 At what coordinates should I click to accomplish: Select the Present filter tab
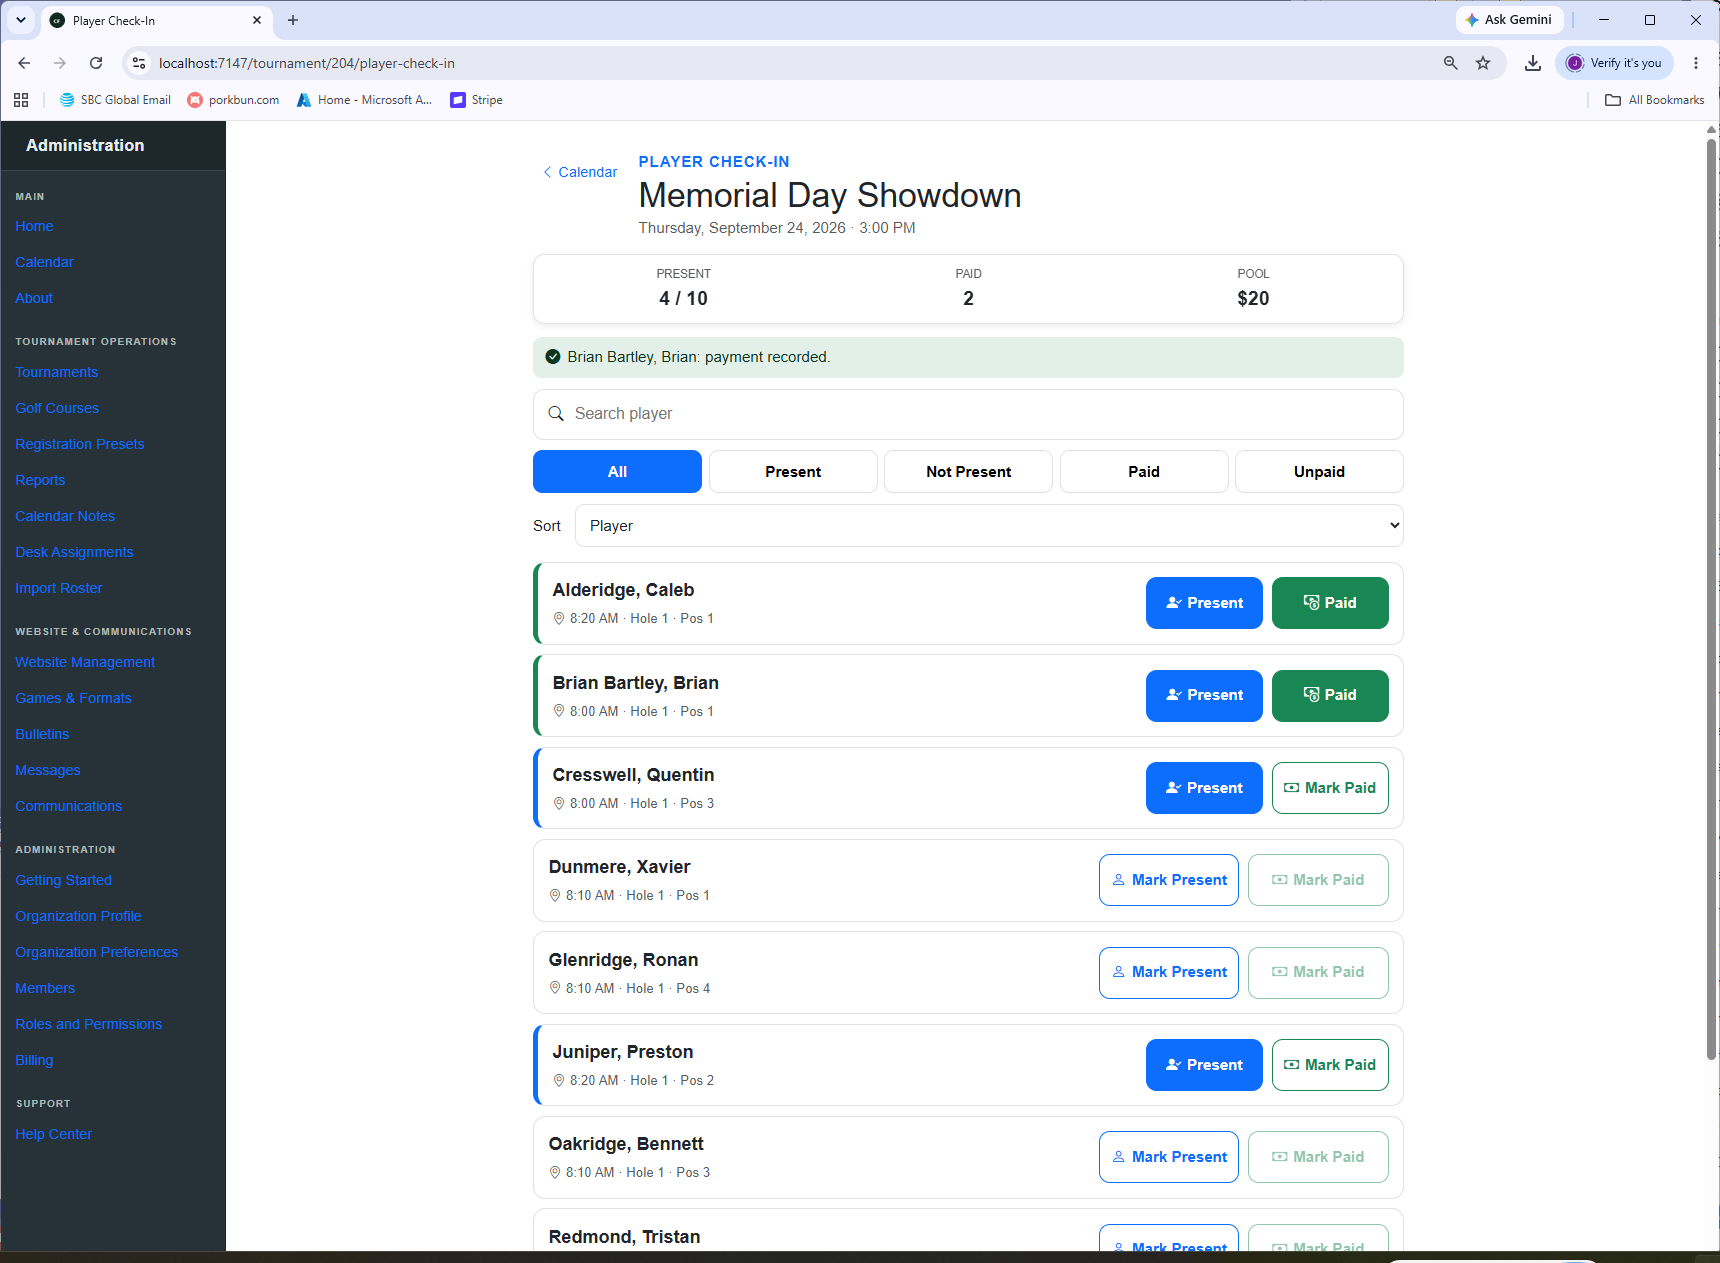(793, 472)
